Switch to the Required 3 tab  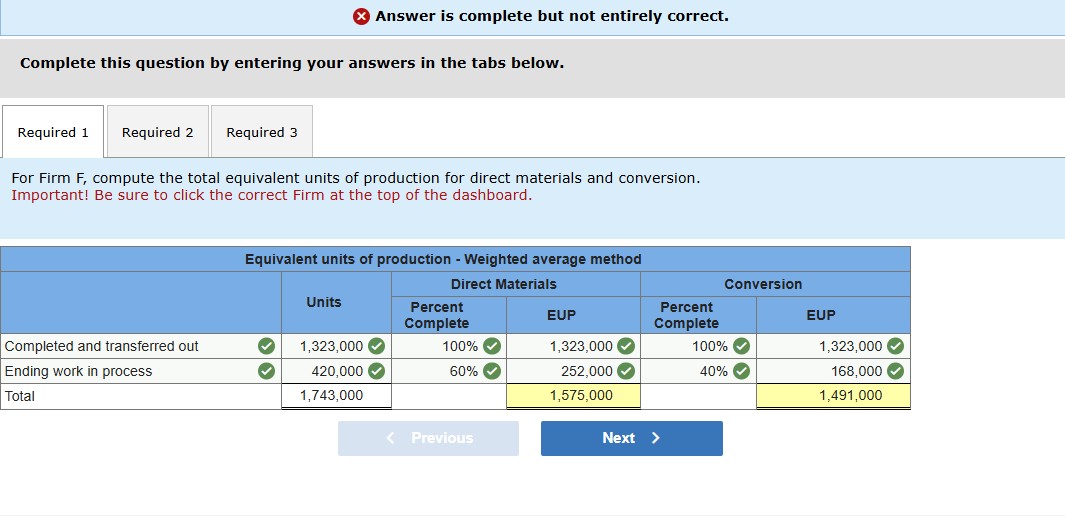click(261, 132)
